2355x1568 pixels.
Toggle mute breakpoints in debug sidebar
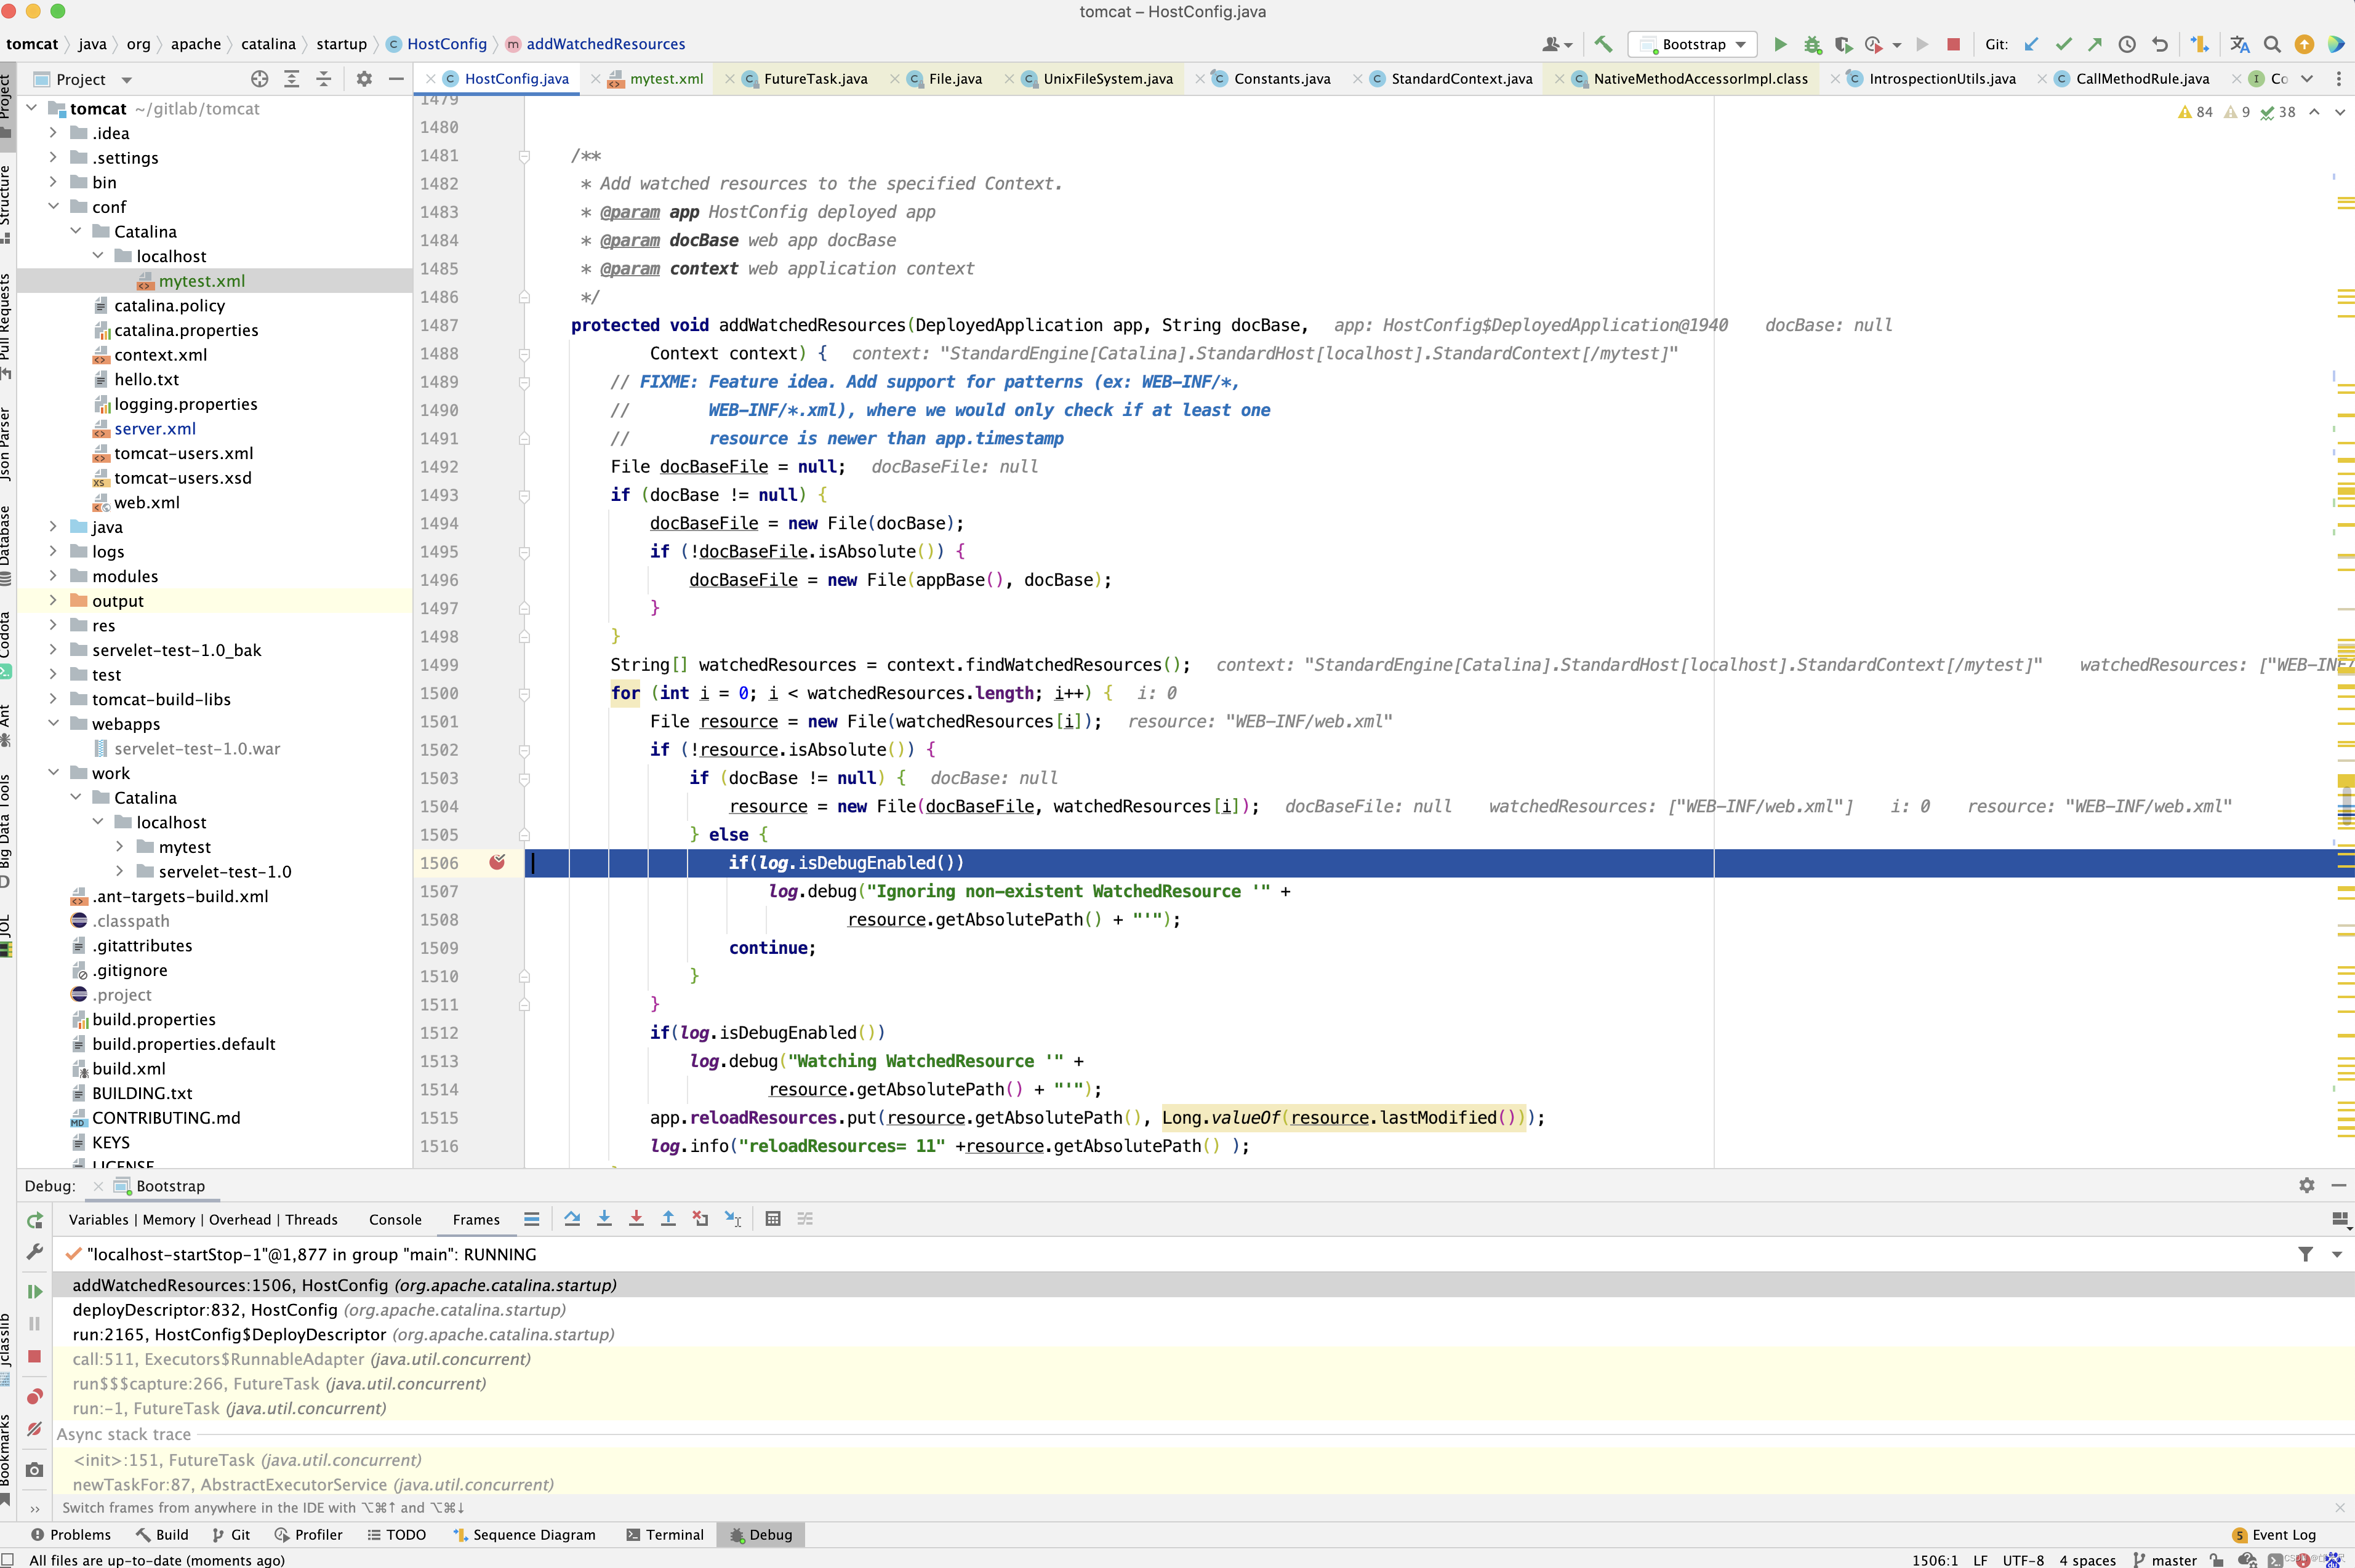click(x=34, y=1429)
